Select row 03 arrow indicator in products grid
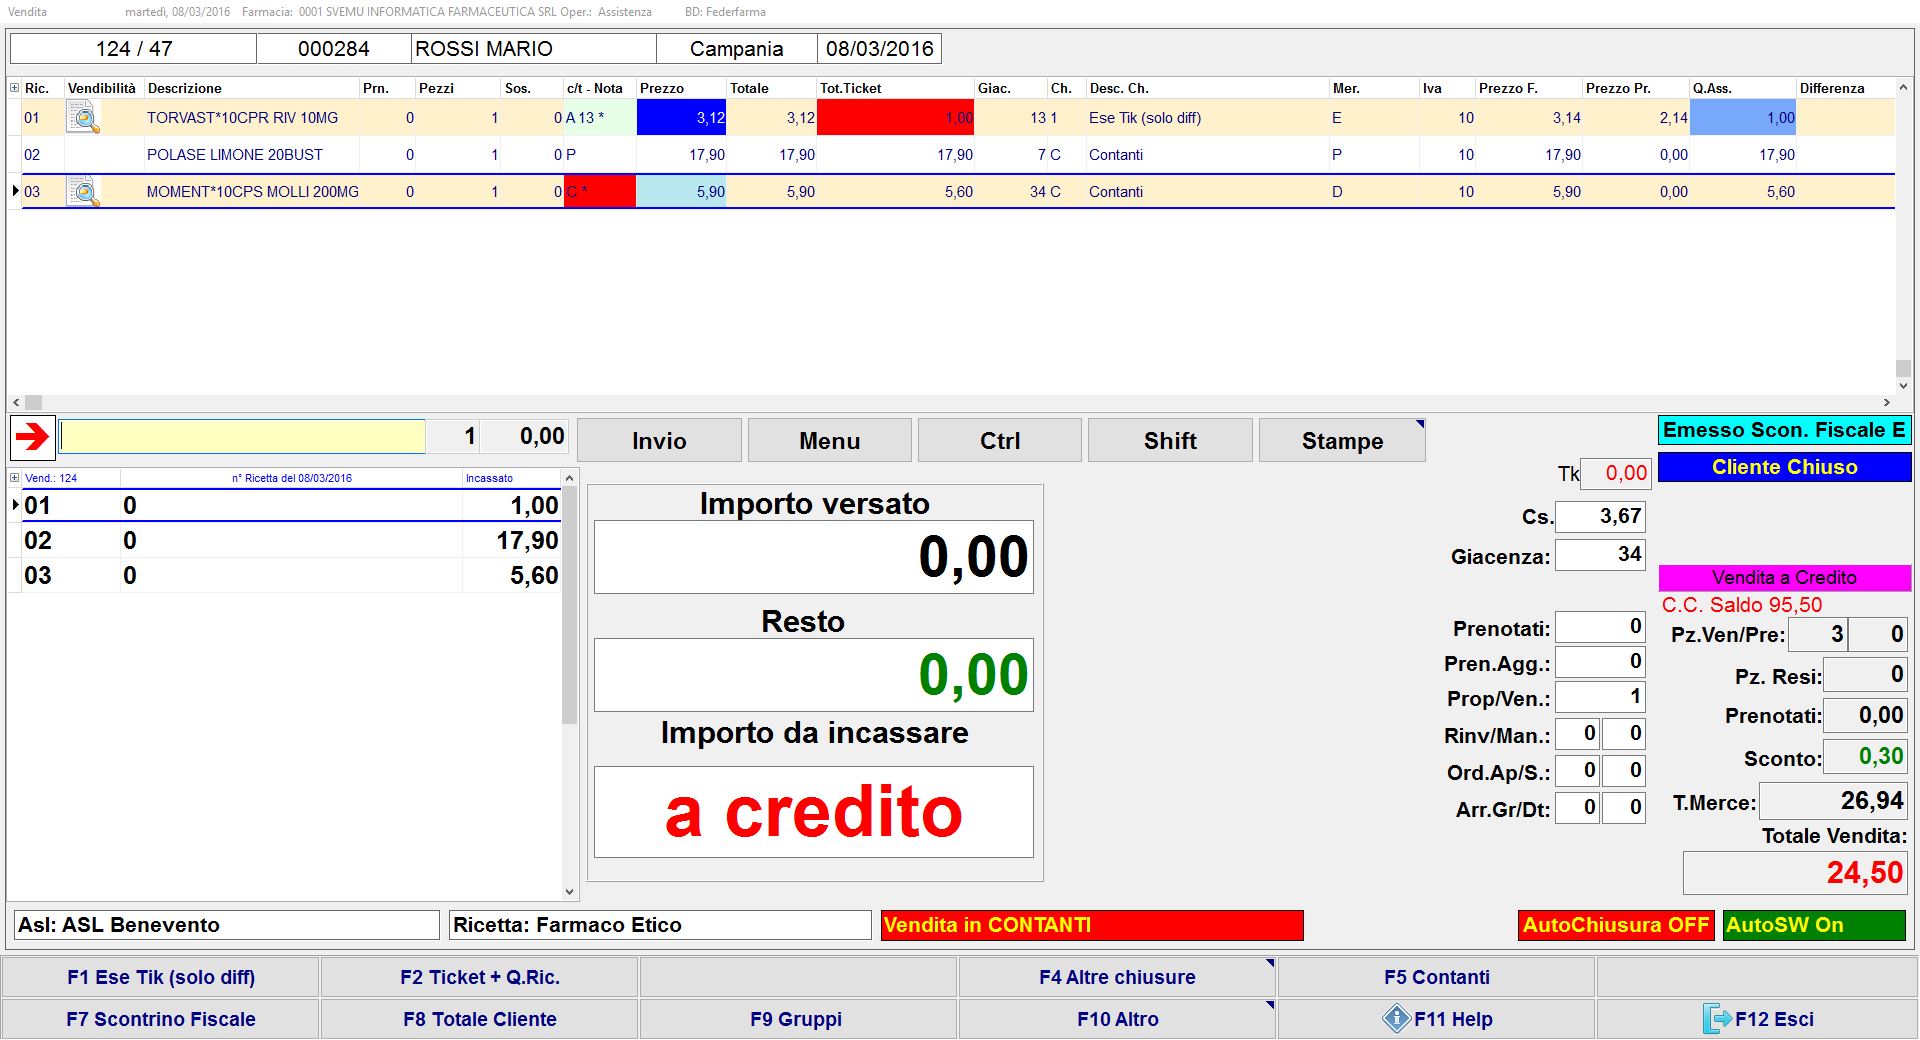This screenshot has height=1040, width=1920. click(x=15, y=191)
